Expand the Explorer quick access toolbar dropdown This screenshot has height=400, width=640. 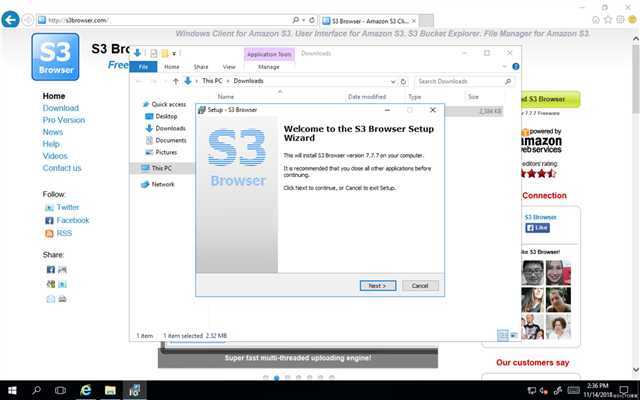pos(174,53)
